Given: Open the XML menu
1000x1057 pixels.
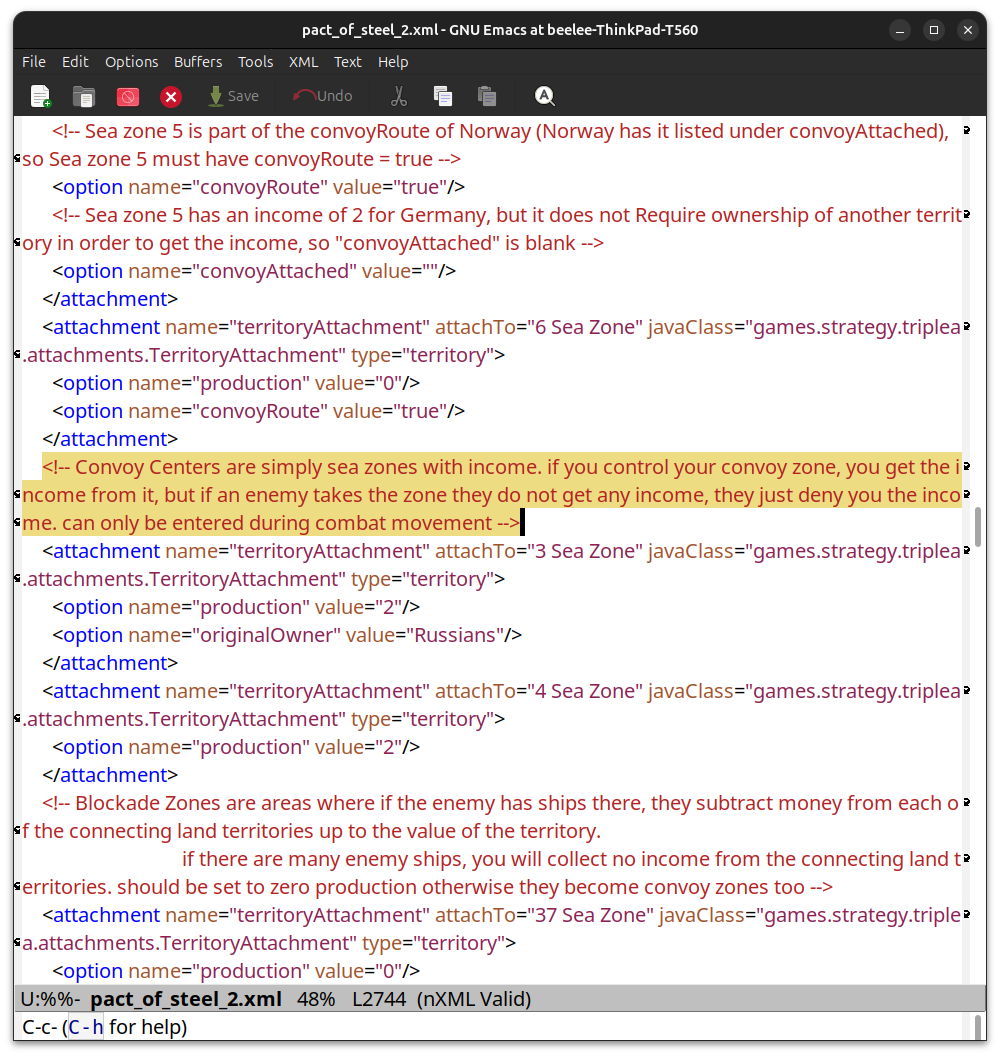Looking at the screenshot, I should pyautogui.click(x=303, y=62).
